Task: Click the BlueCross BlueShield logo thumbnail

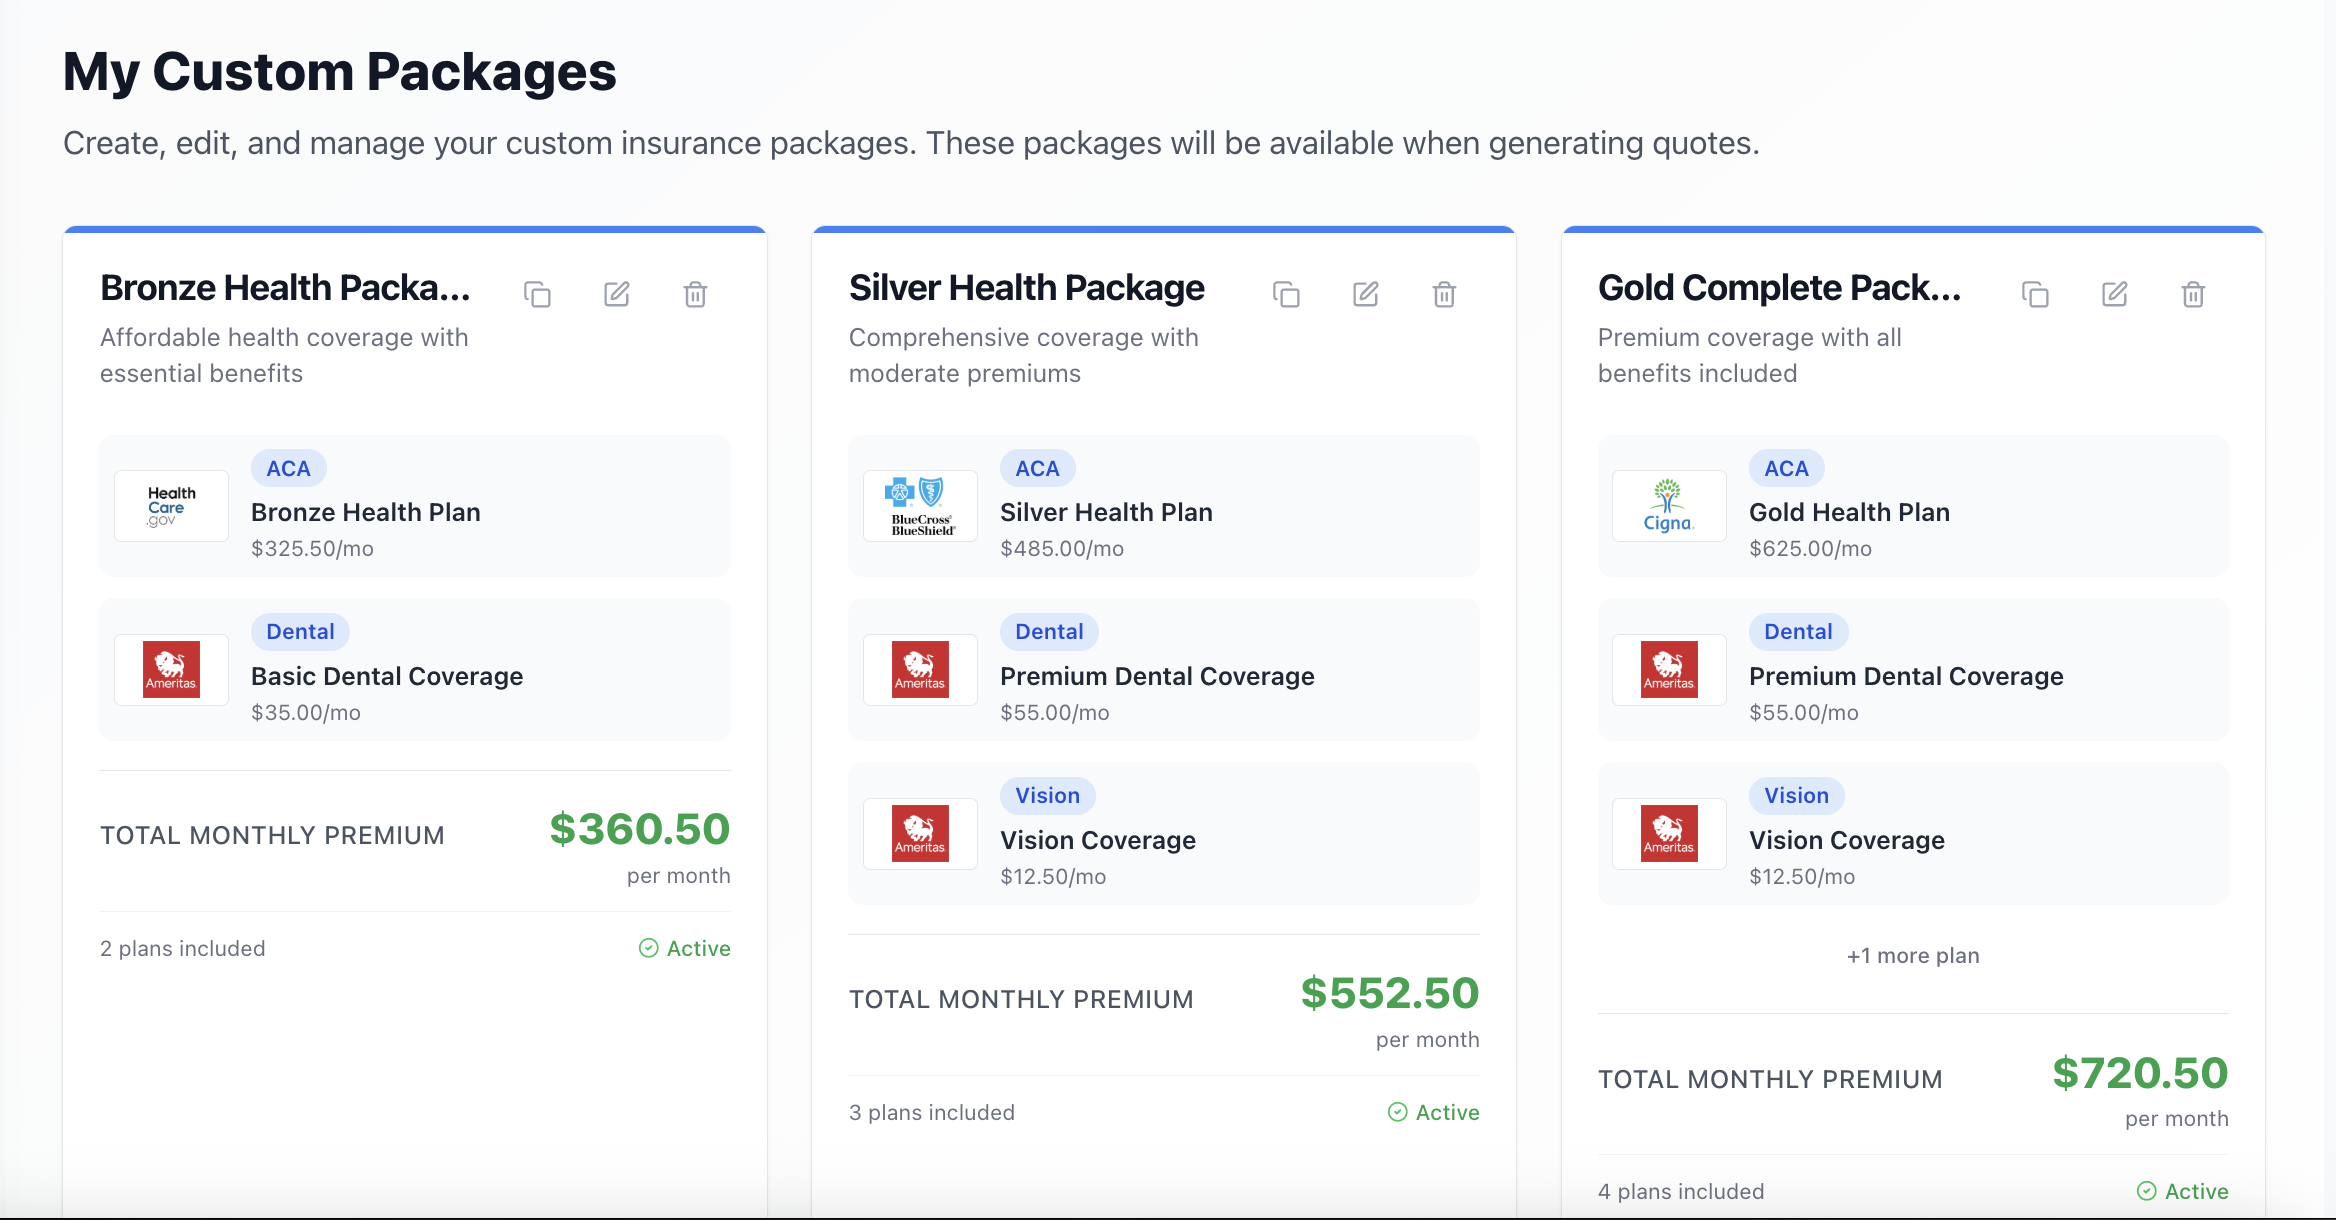Action: (x=920, y=506)
